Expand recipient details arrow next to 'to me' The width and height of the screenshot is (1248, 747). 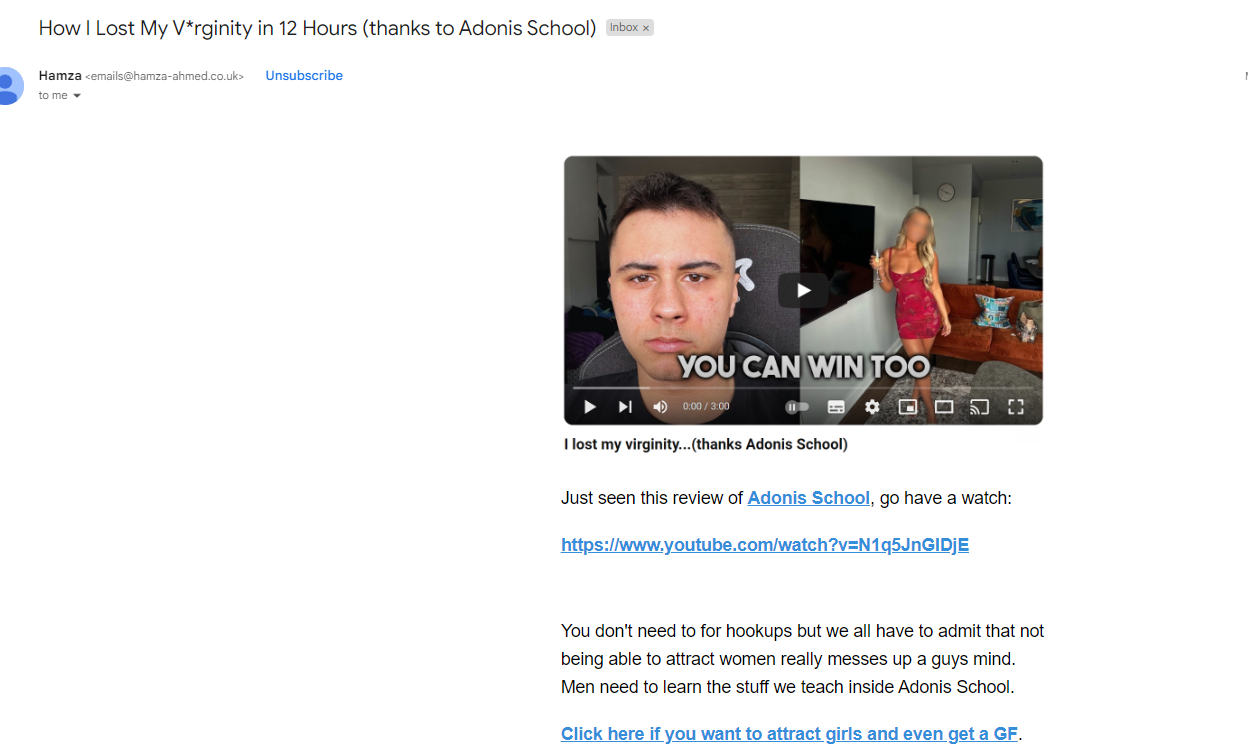(x=77, y=96)
